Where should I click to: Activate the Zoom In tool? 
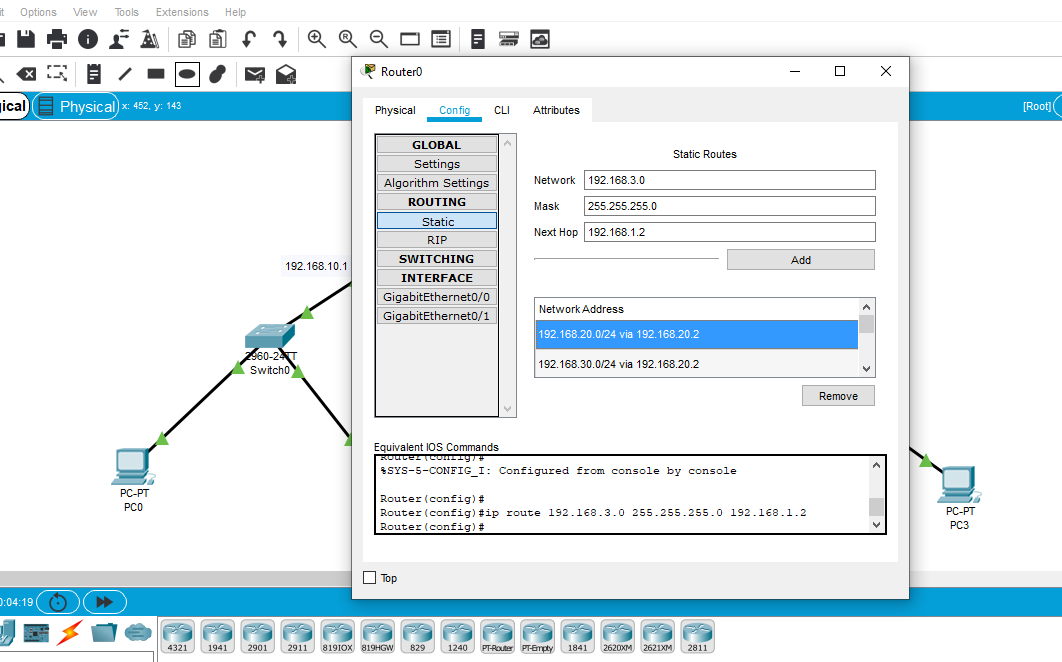point(316,39)
